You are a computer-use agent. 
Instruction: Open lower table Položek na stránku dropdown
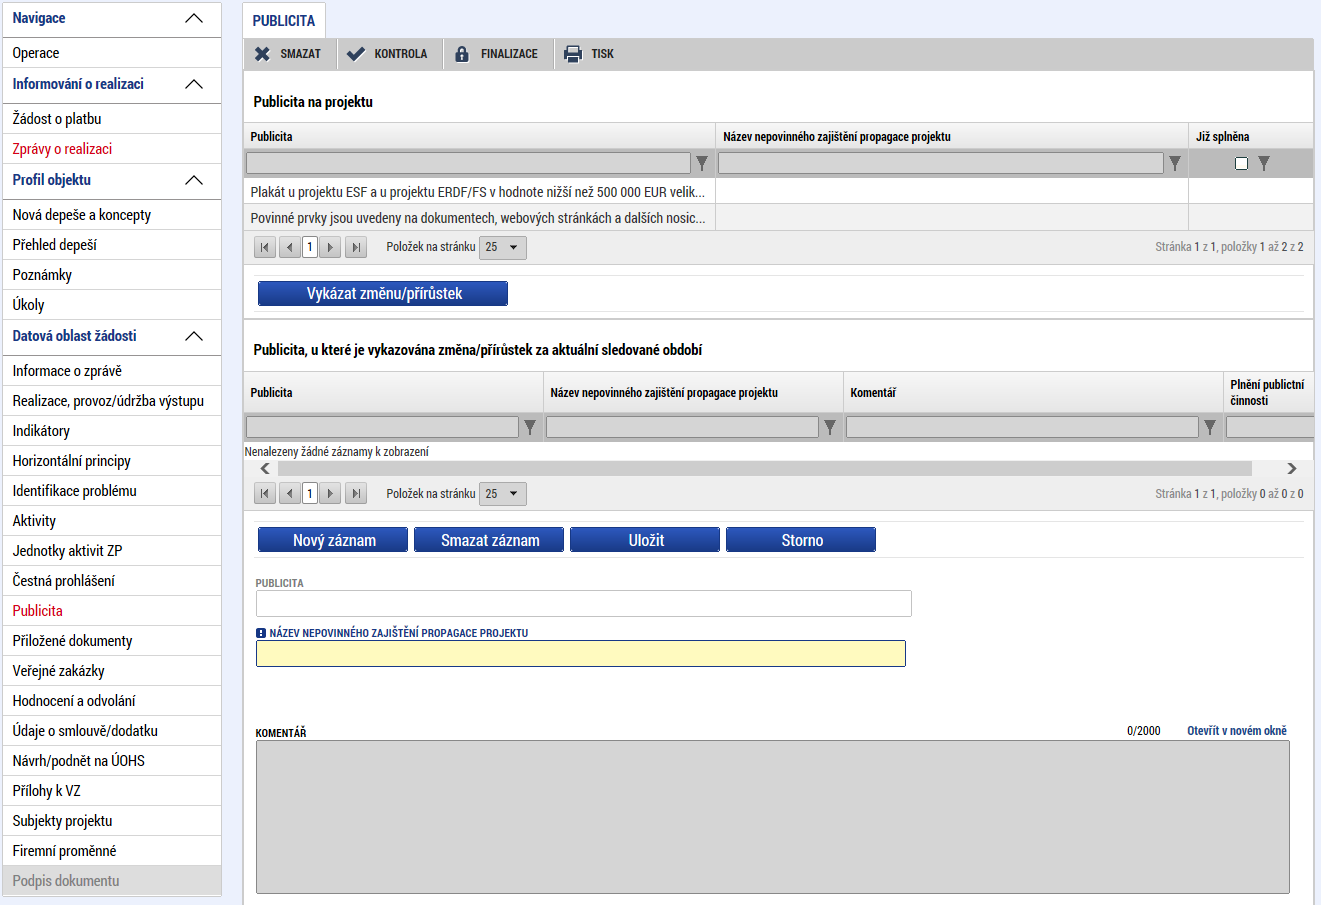click(x=503, y=494)
